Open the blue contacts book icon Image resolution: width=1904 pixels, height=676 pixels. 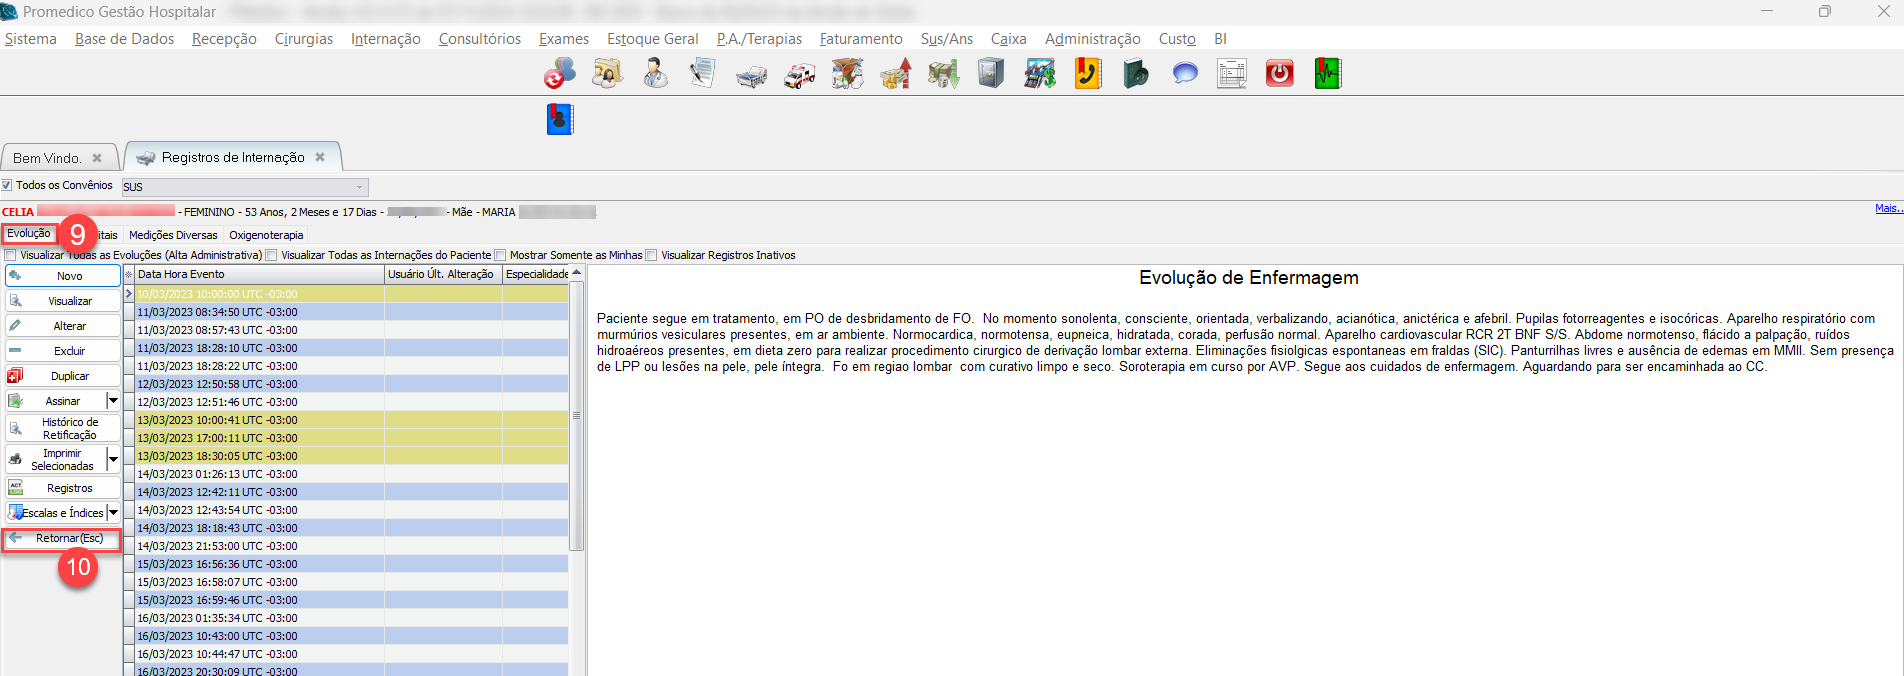point(560,119)
